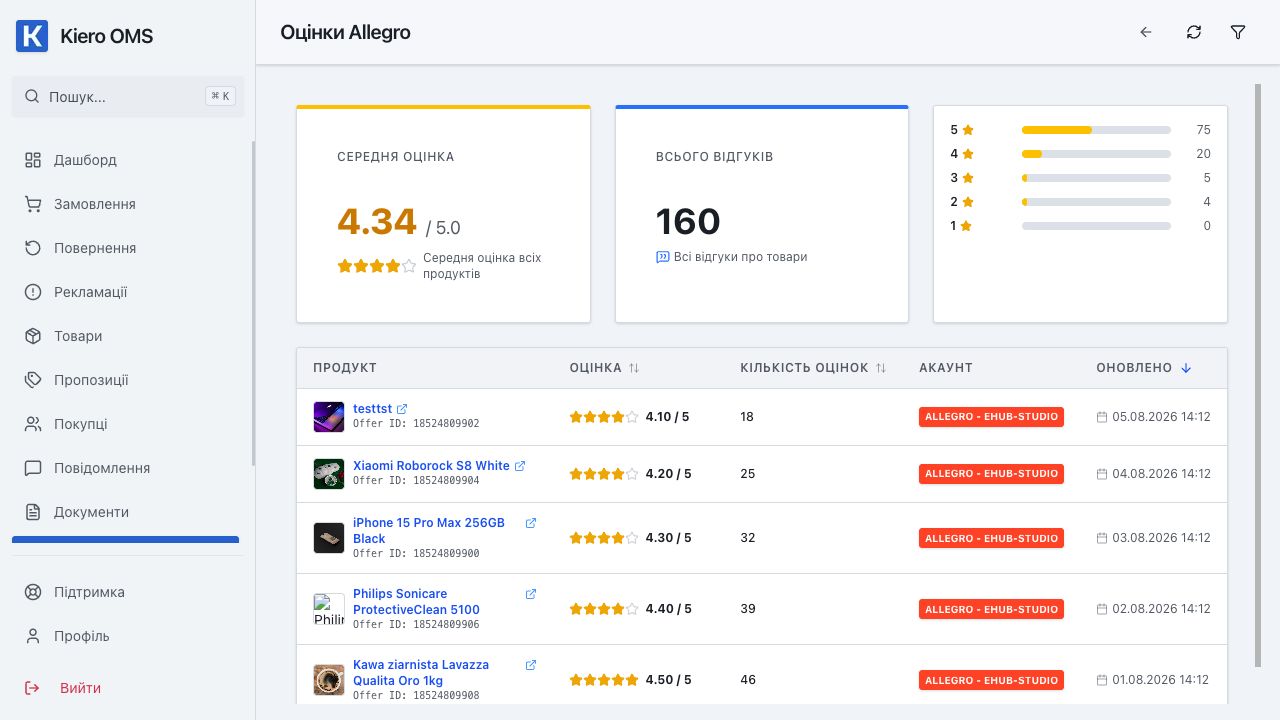Sort by Кількість оцінок column arrows

click(881, 368)
